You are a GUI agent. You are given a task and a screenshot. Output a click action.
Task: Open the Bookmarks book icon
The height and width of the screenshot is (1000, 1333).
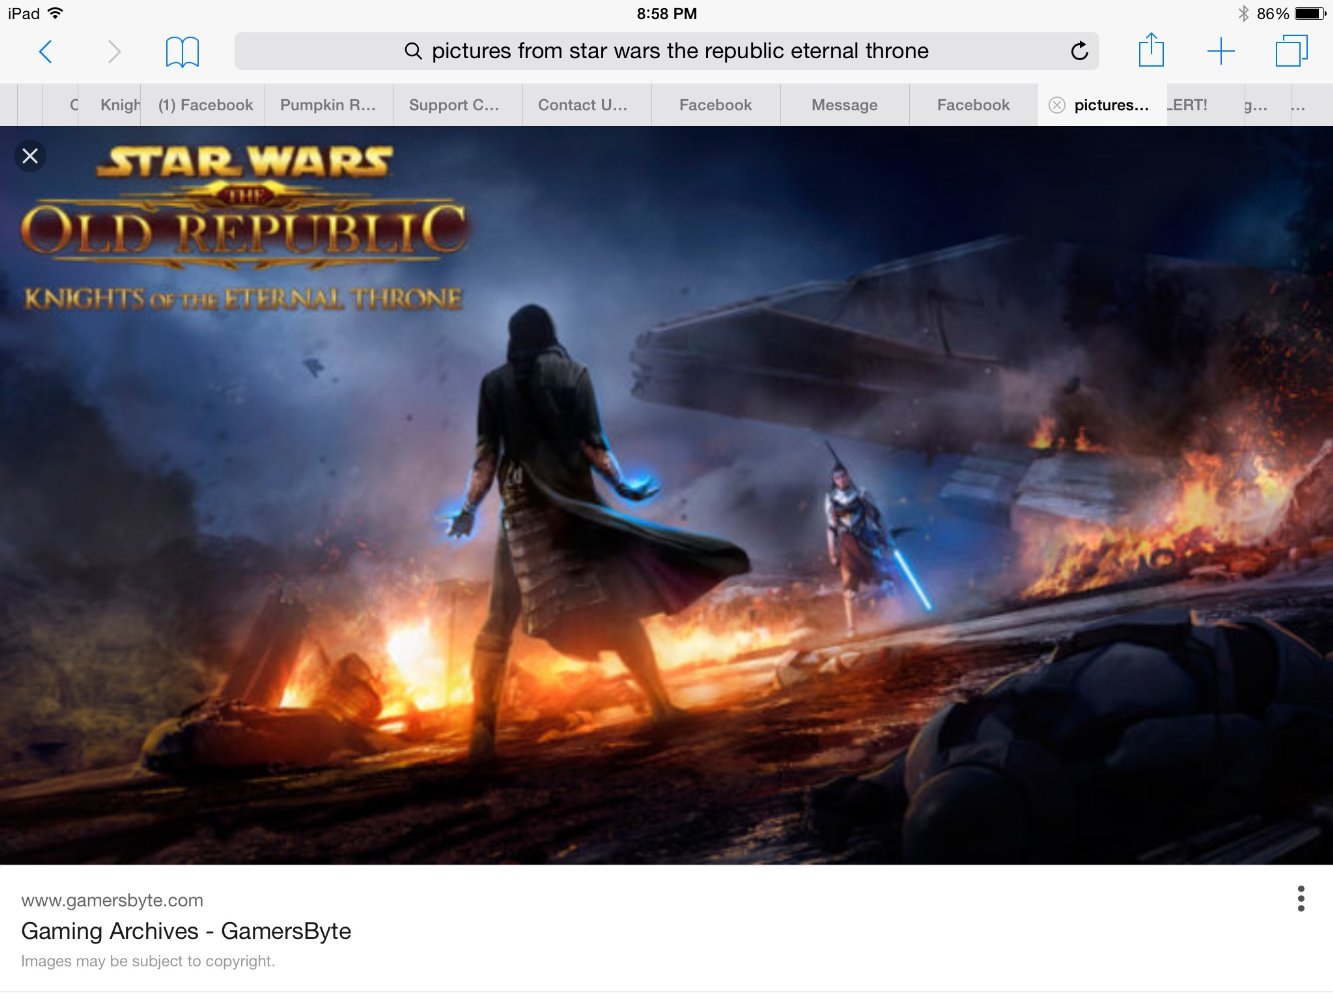pyautogui.click(x=182, y=52)
